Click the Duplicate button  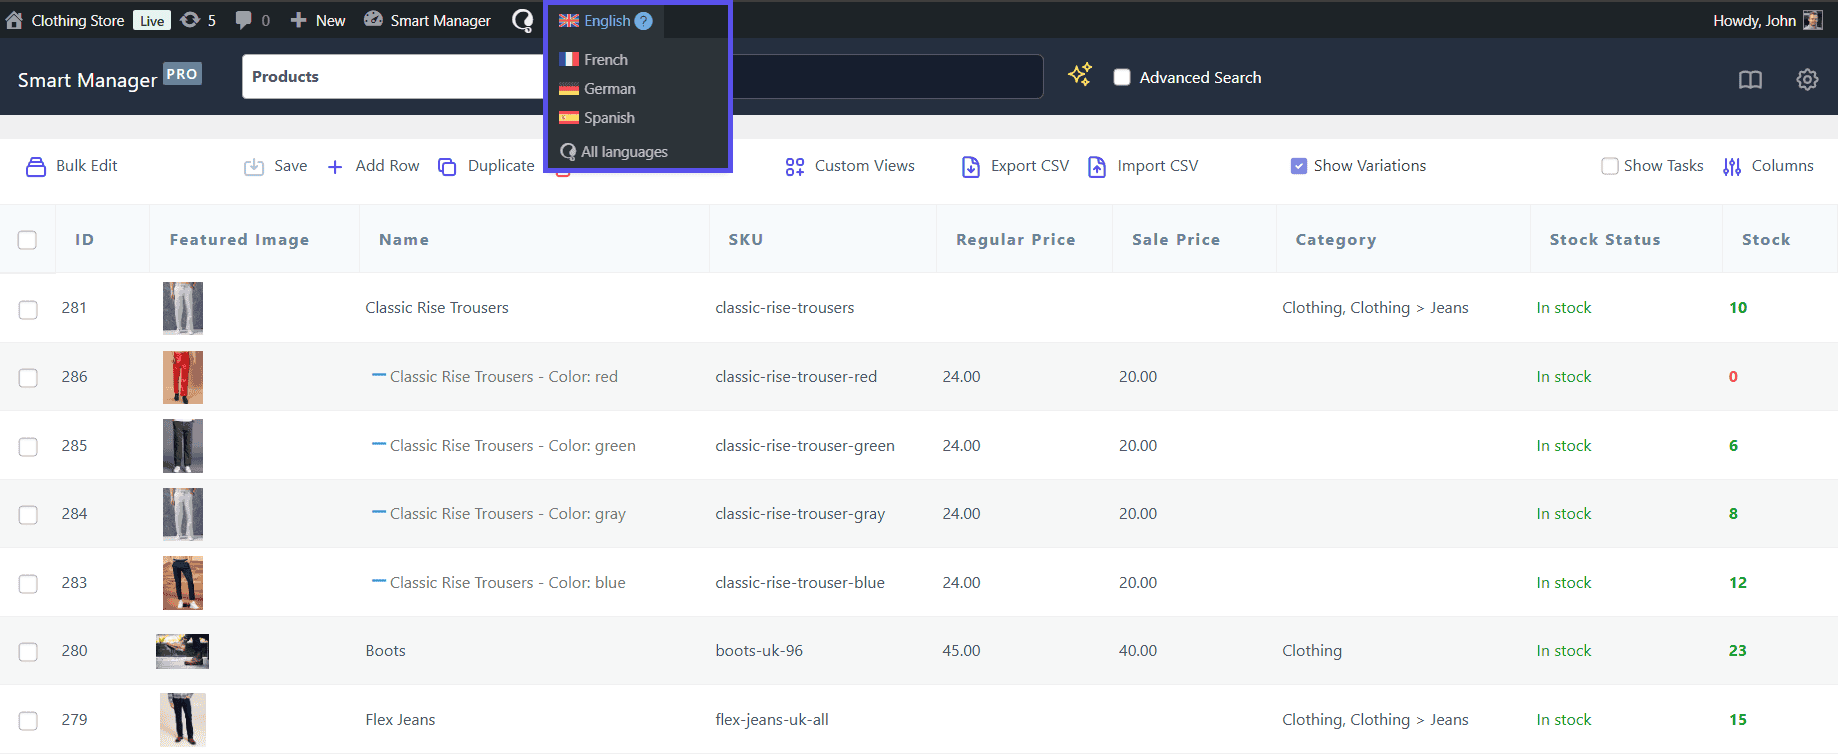487,166
